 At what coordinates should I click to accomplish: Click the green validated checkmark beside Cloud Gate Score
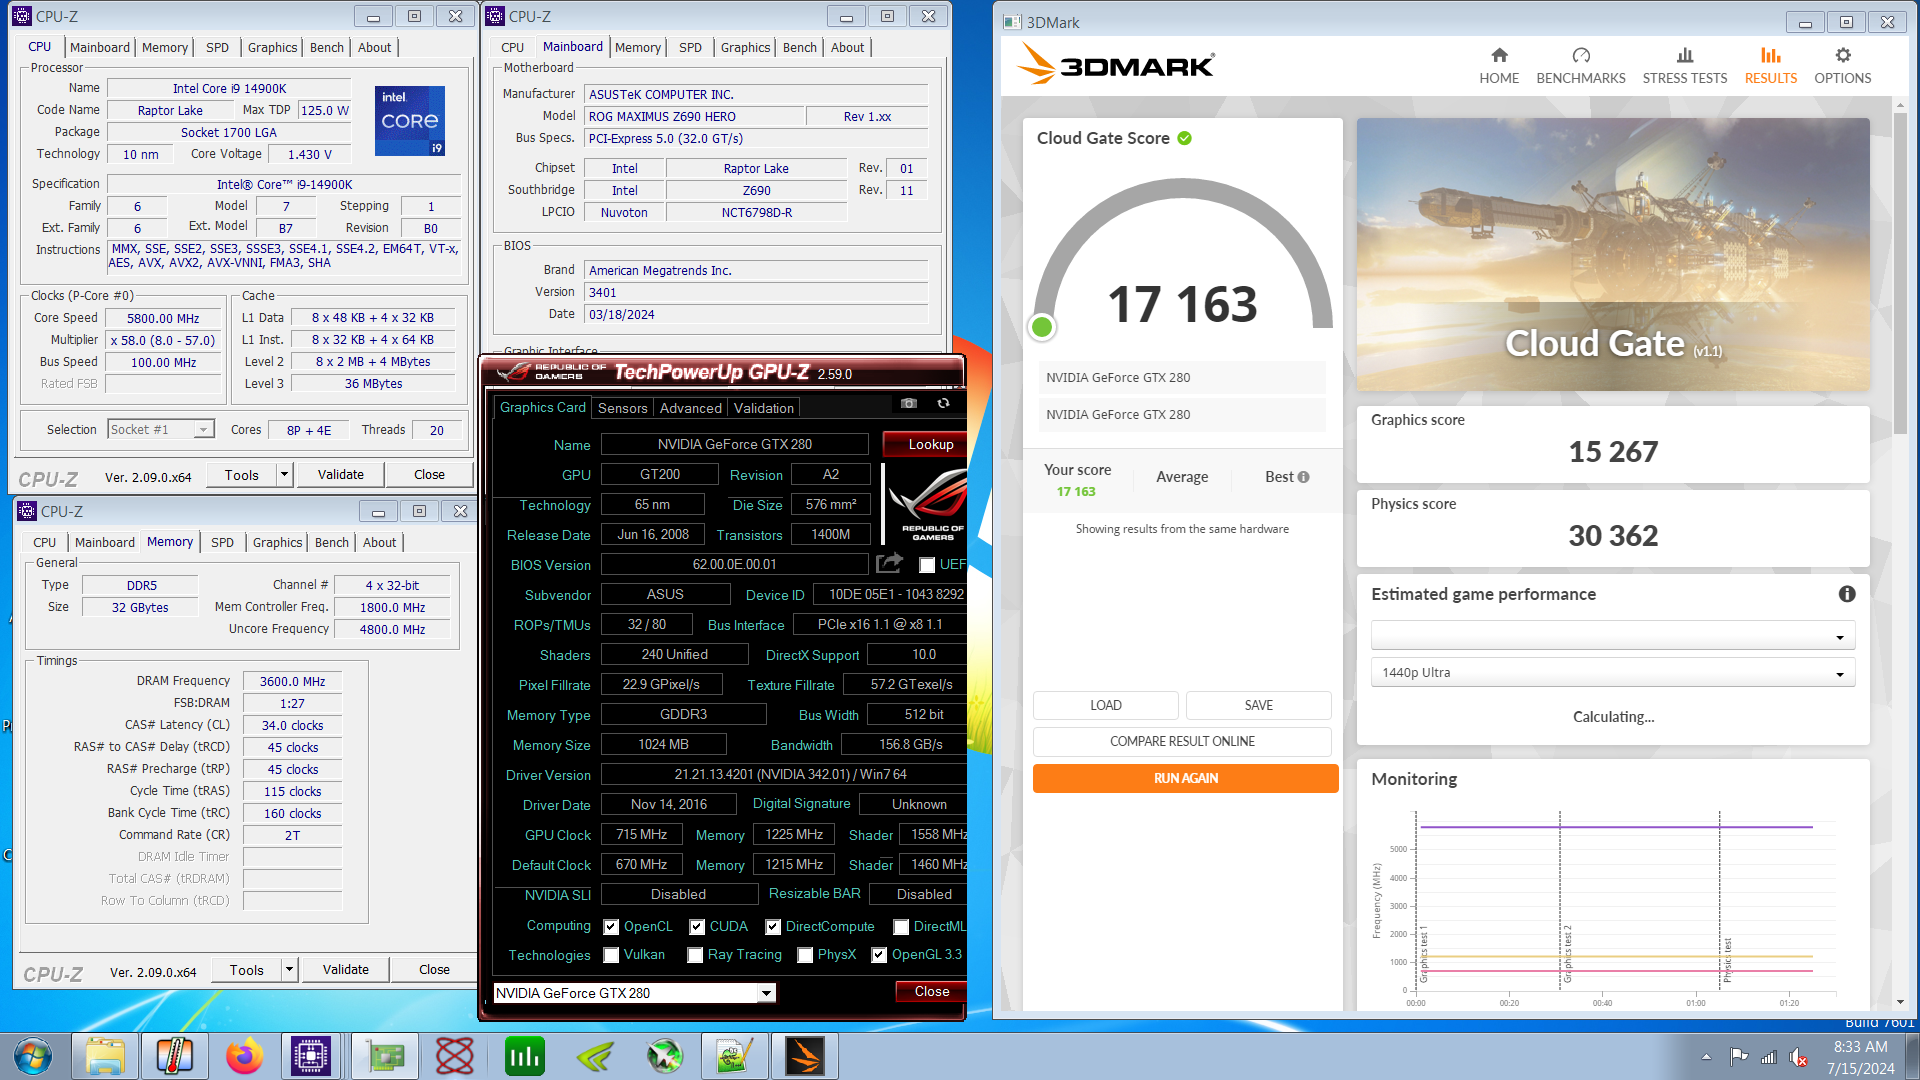click(x=1184, y=138)
